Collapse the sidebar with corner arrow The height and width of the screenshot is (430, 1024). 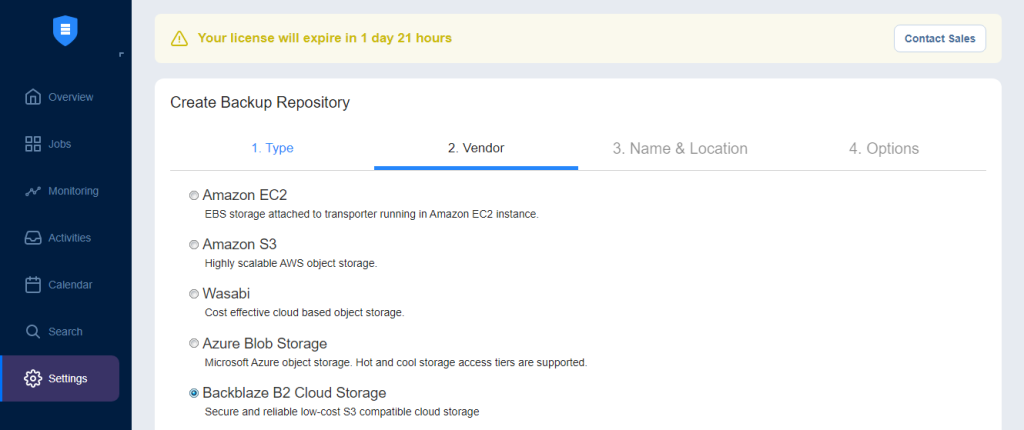click(121, 54)
